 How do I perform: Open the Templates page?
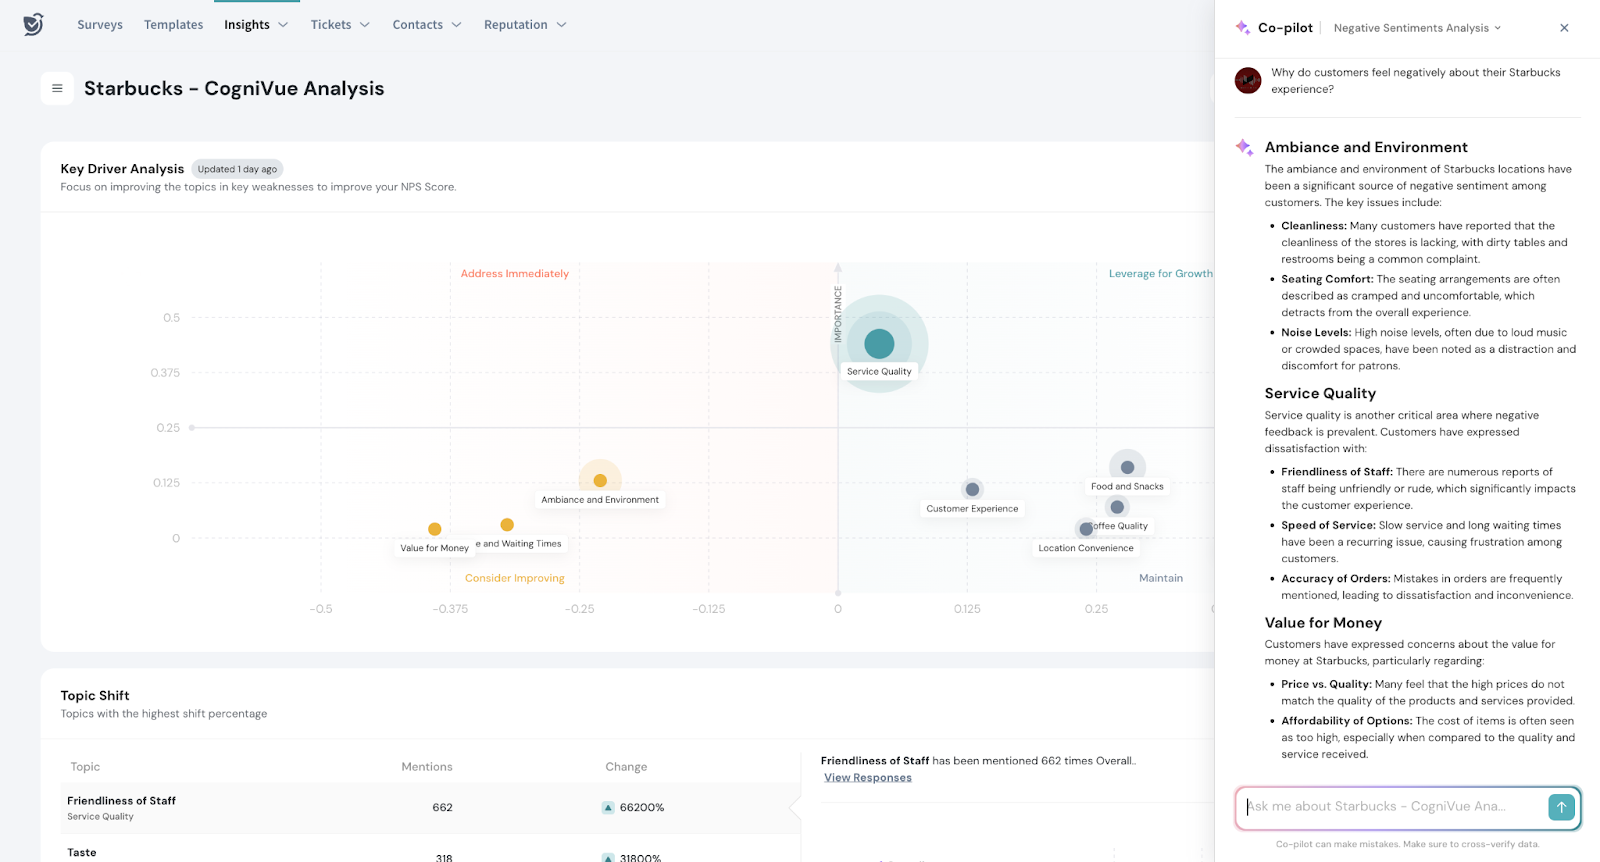[173, 25]
